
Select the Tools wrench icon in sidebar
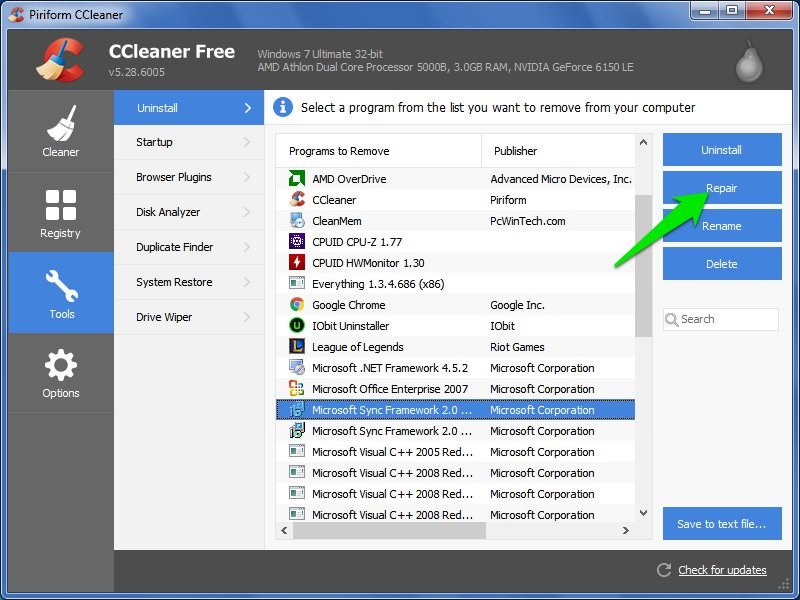pos(62,286)
